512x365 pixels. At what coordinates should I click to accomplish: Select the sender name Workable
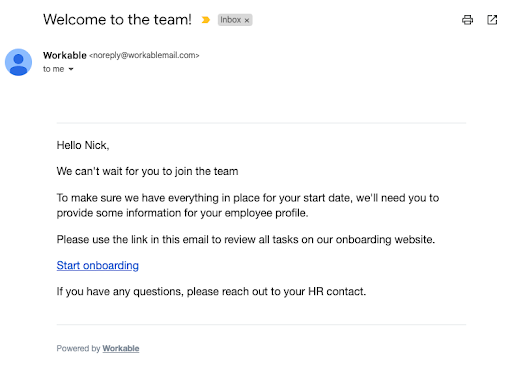click(65, 55)
